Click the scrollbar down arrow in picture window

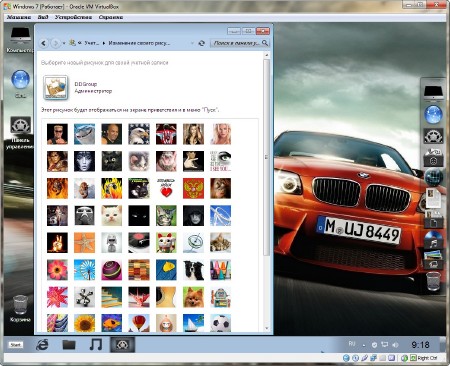point(267,328)
